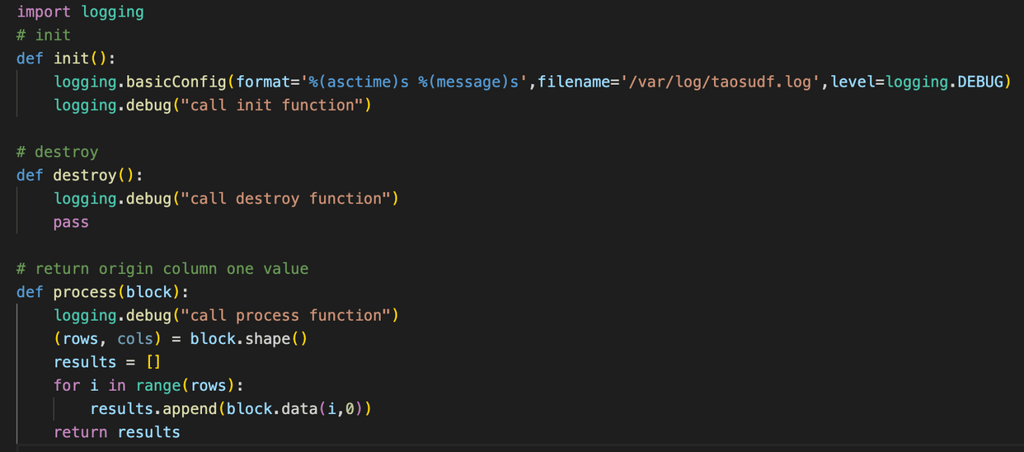Click the destroy function name in its definition
This screenshot has height=452, width=1024.
click(x=89, y=175)
